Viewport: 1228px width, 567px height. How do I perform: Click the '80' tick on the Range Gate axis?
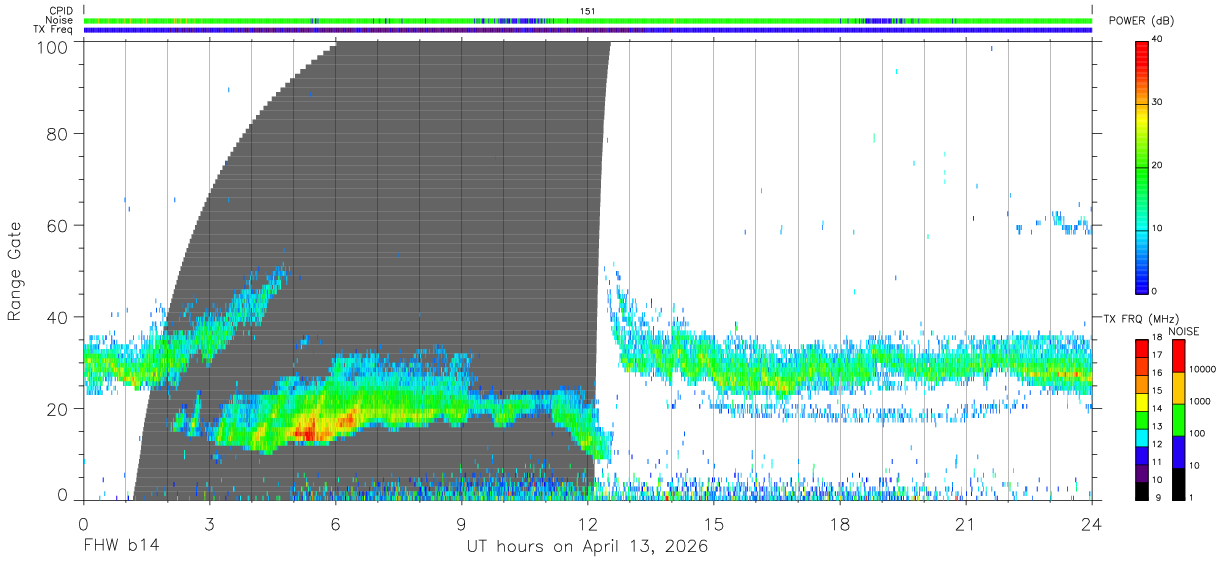click(56, 133)
